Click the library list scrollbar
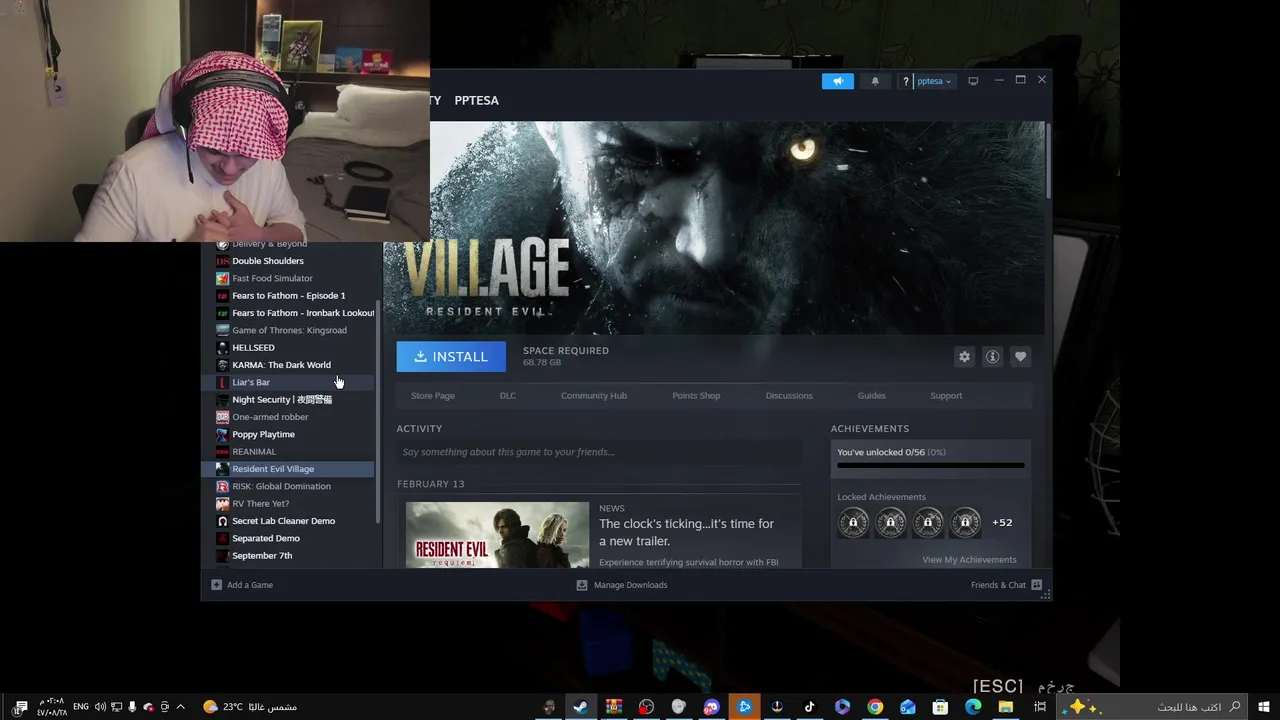The image size is (1280, 720). pos(378,410)
